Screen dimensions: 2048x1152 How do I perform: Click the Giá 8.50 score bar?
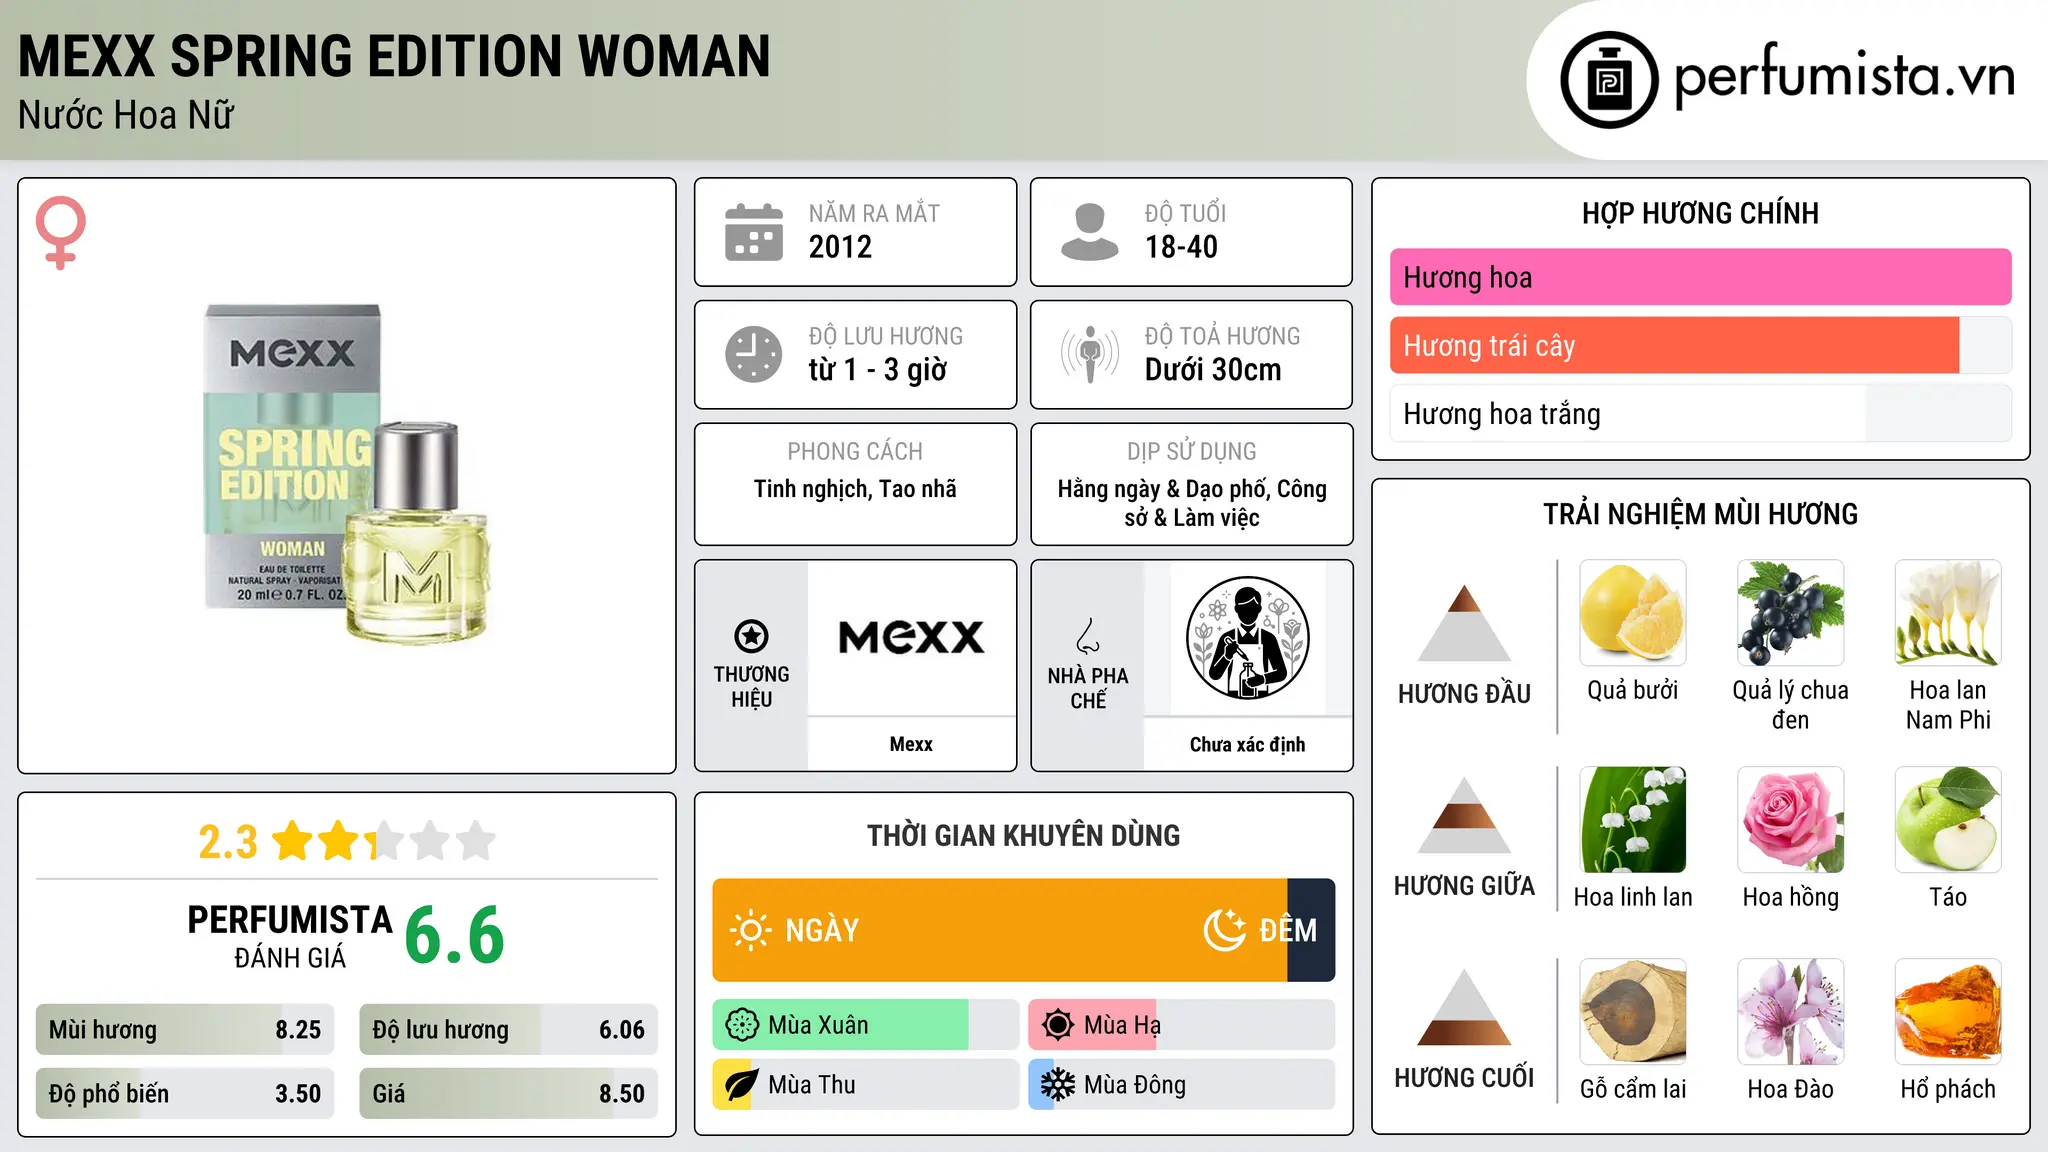click(508, 1093)
